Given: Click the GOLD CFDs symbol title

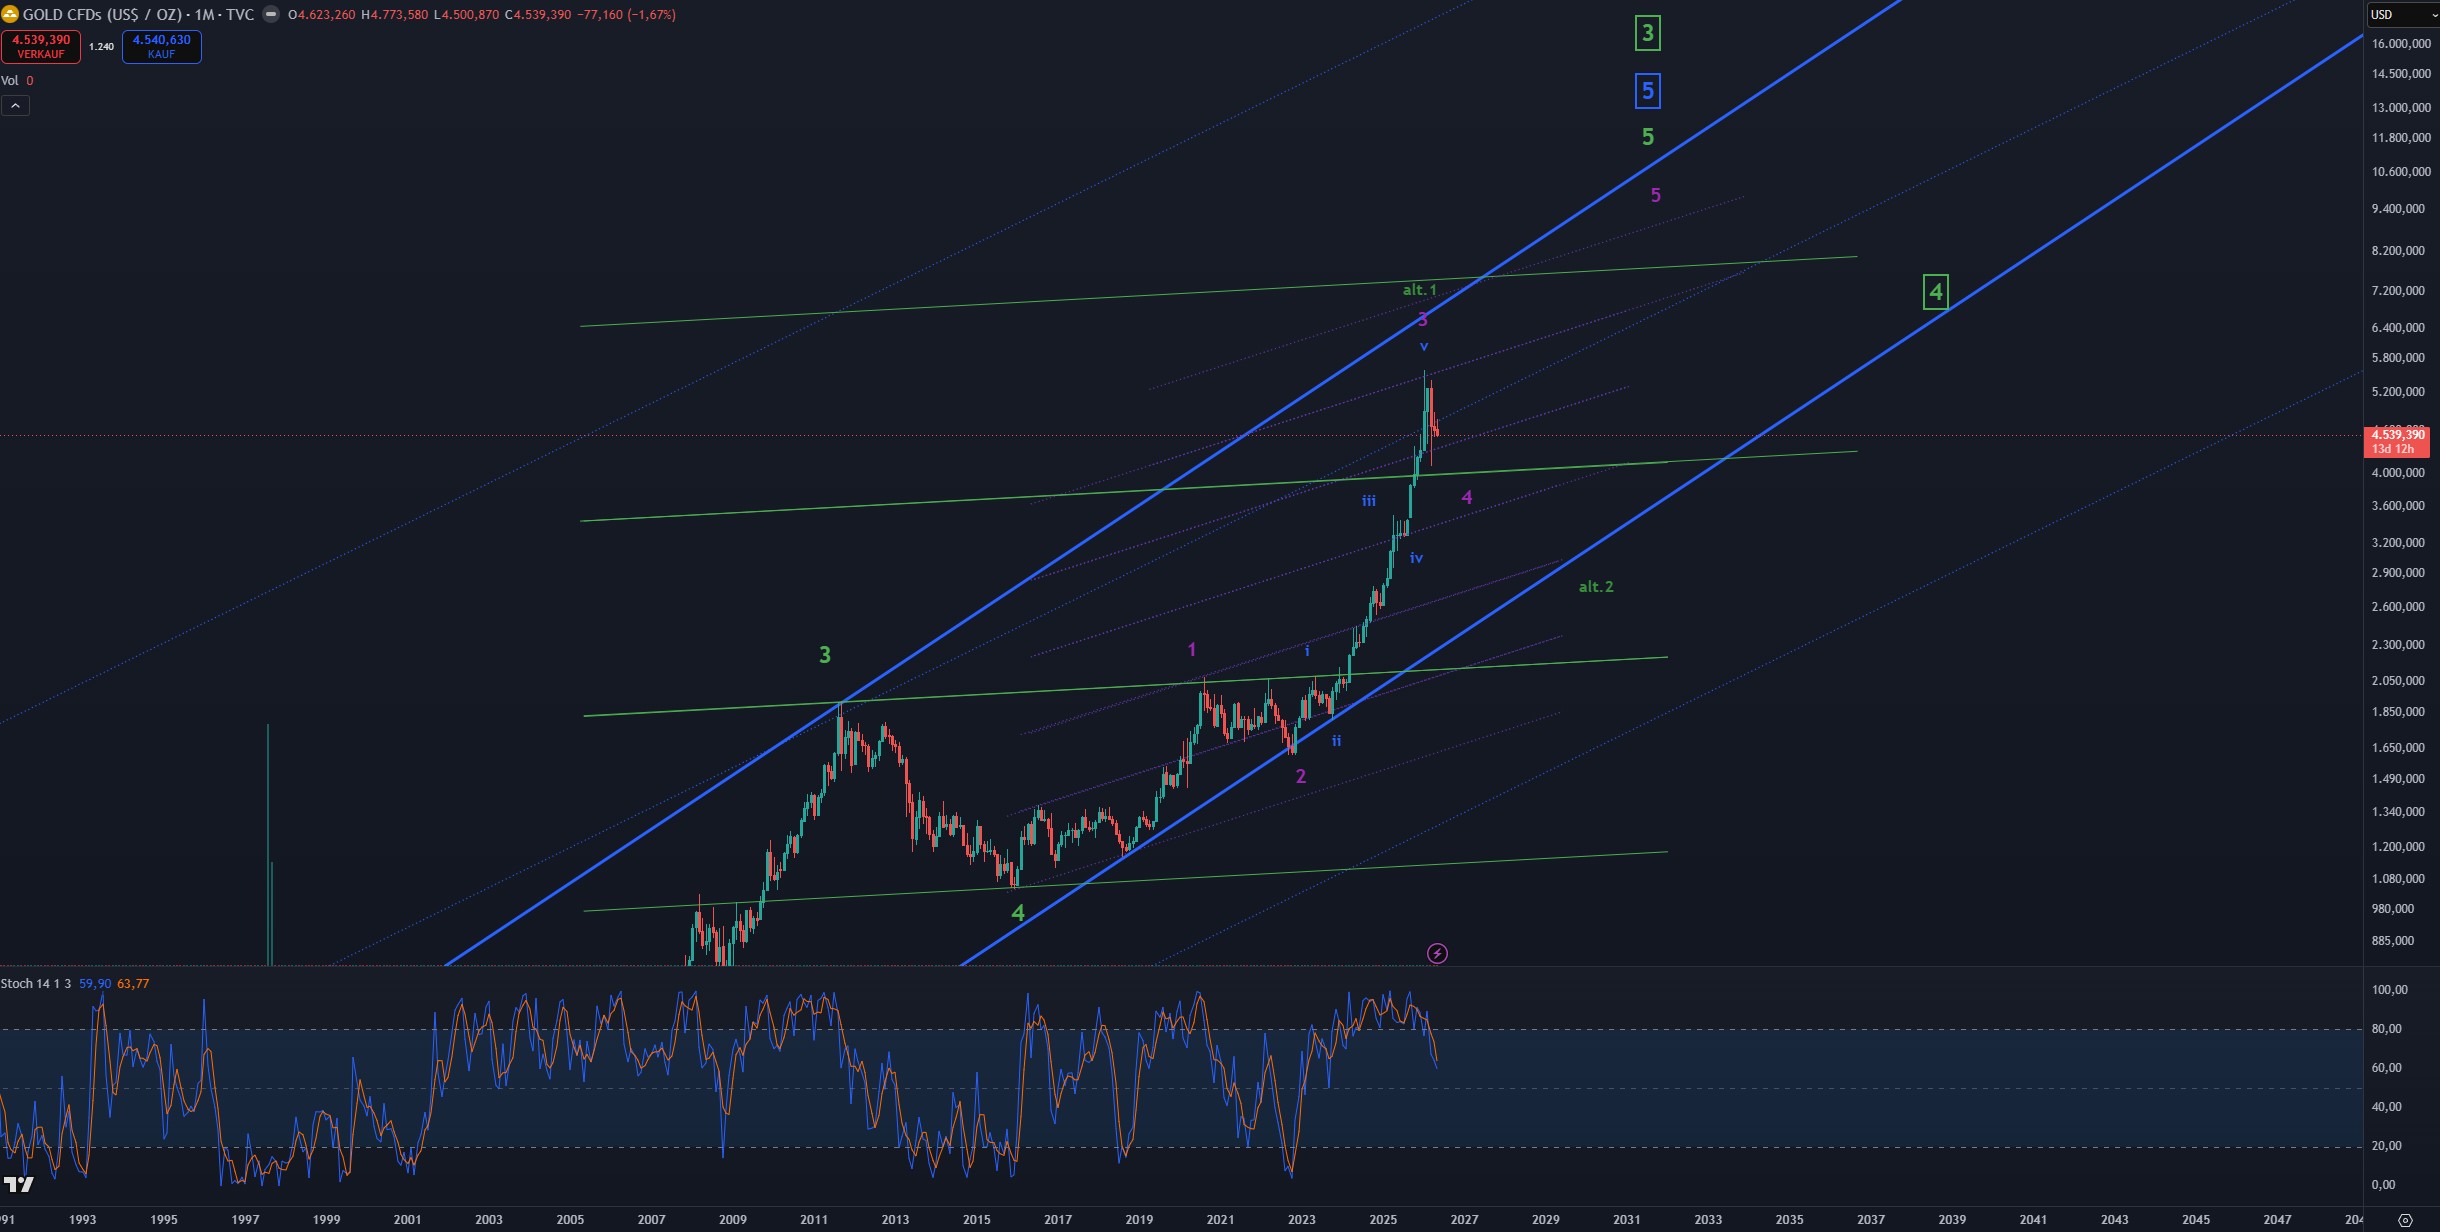Looking at the screenshot, I should [138, 15].
